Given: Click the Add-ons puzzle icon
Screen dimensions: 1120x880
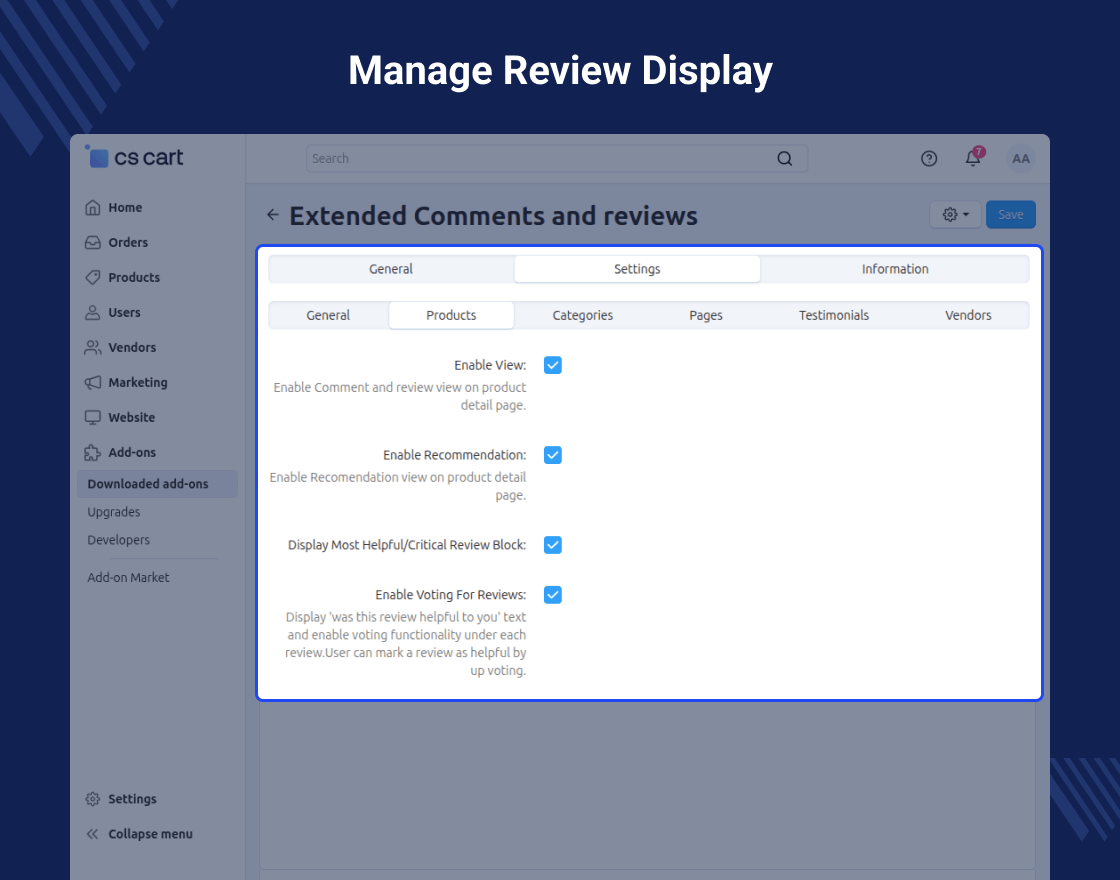Looking at the screenshot, I should (93, 452).
